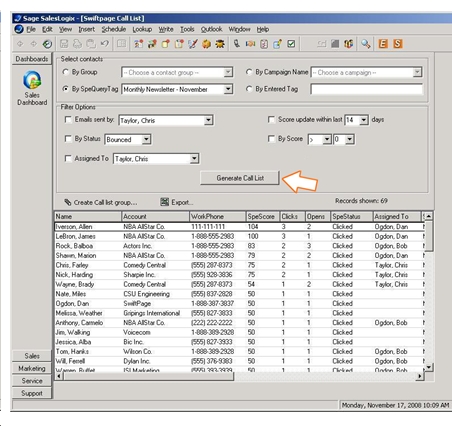Open the Assigned To Taylor, Chris dropdown
452x426 pixels.
194,159
